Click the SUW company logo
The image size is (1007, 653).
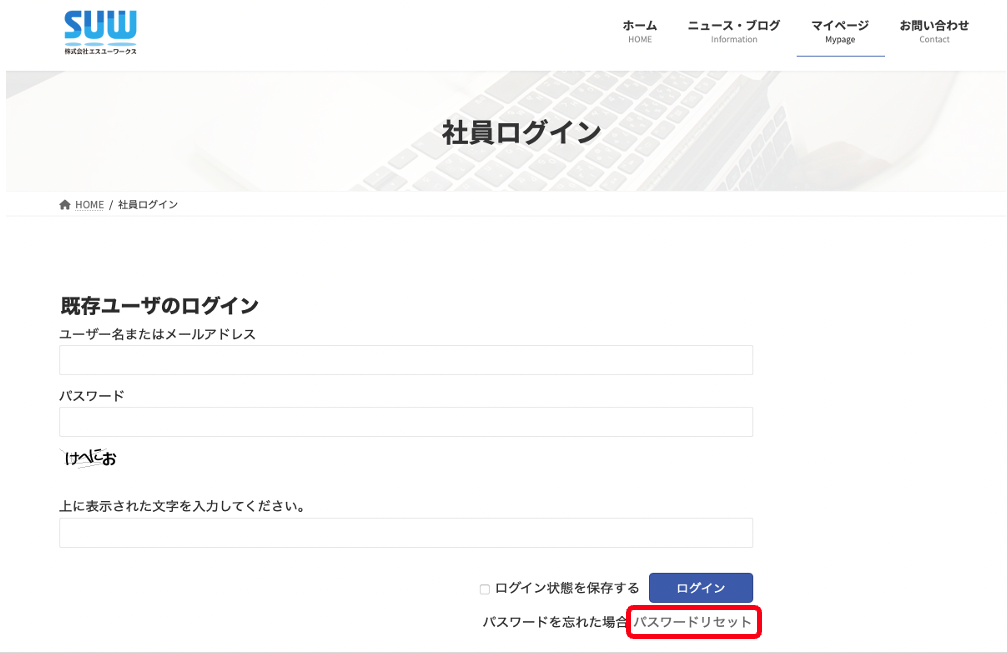pyautogui.click(x=100, y=32)
